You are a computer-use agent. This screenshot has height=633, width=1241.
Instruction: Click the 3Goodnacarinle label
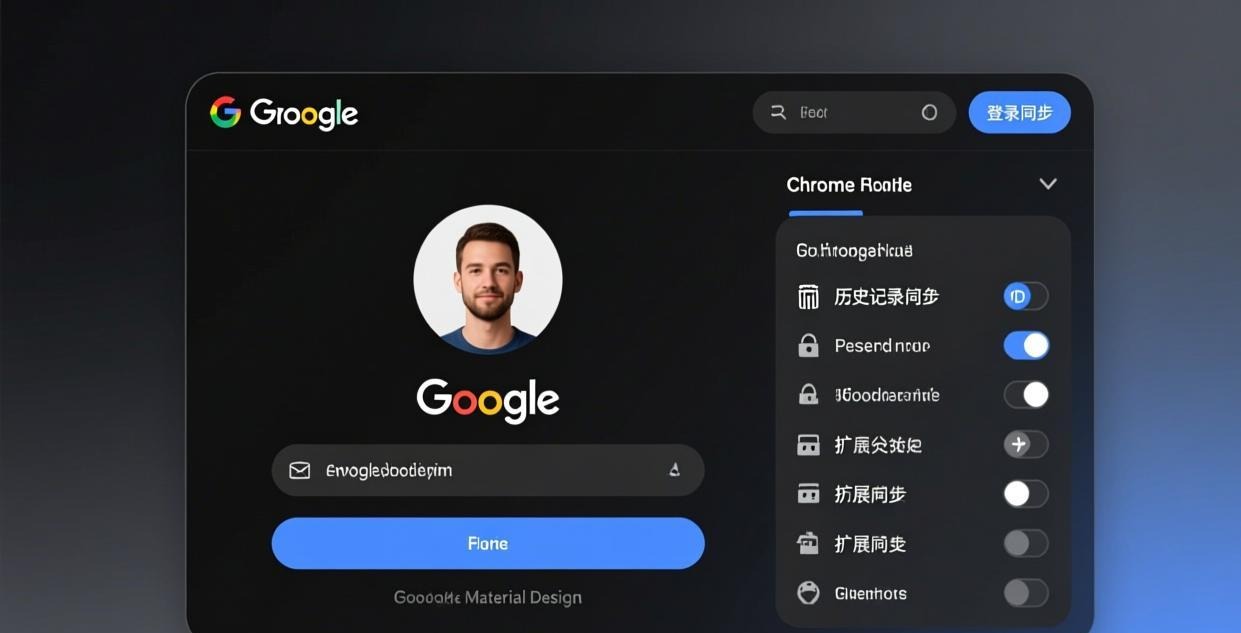pyautogui.click(x=887, y=395)
